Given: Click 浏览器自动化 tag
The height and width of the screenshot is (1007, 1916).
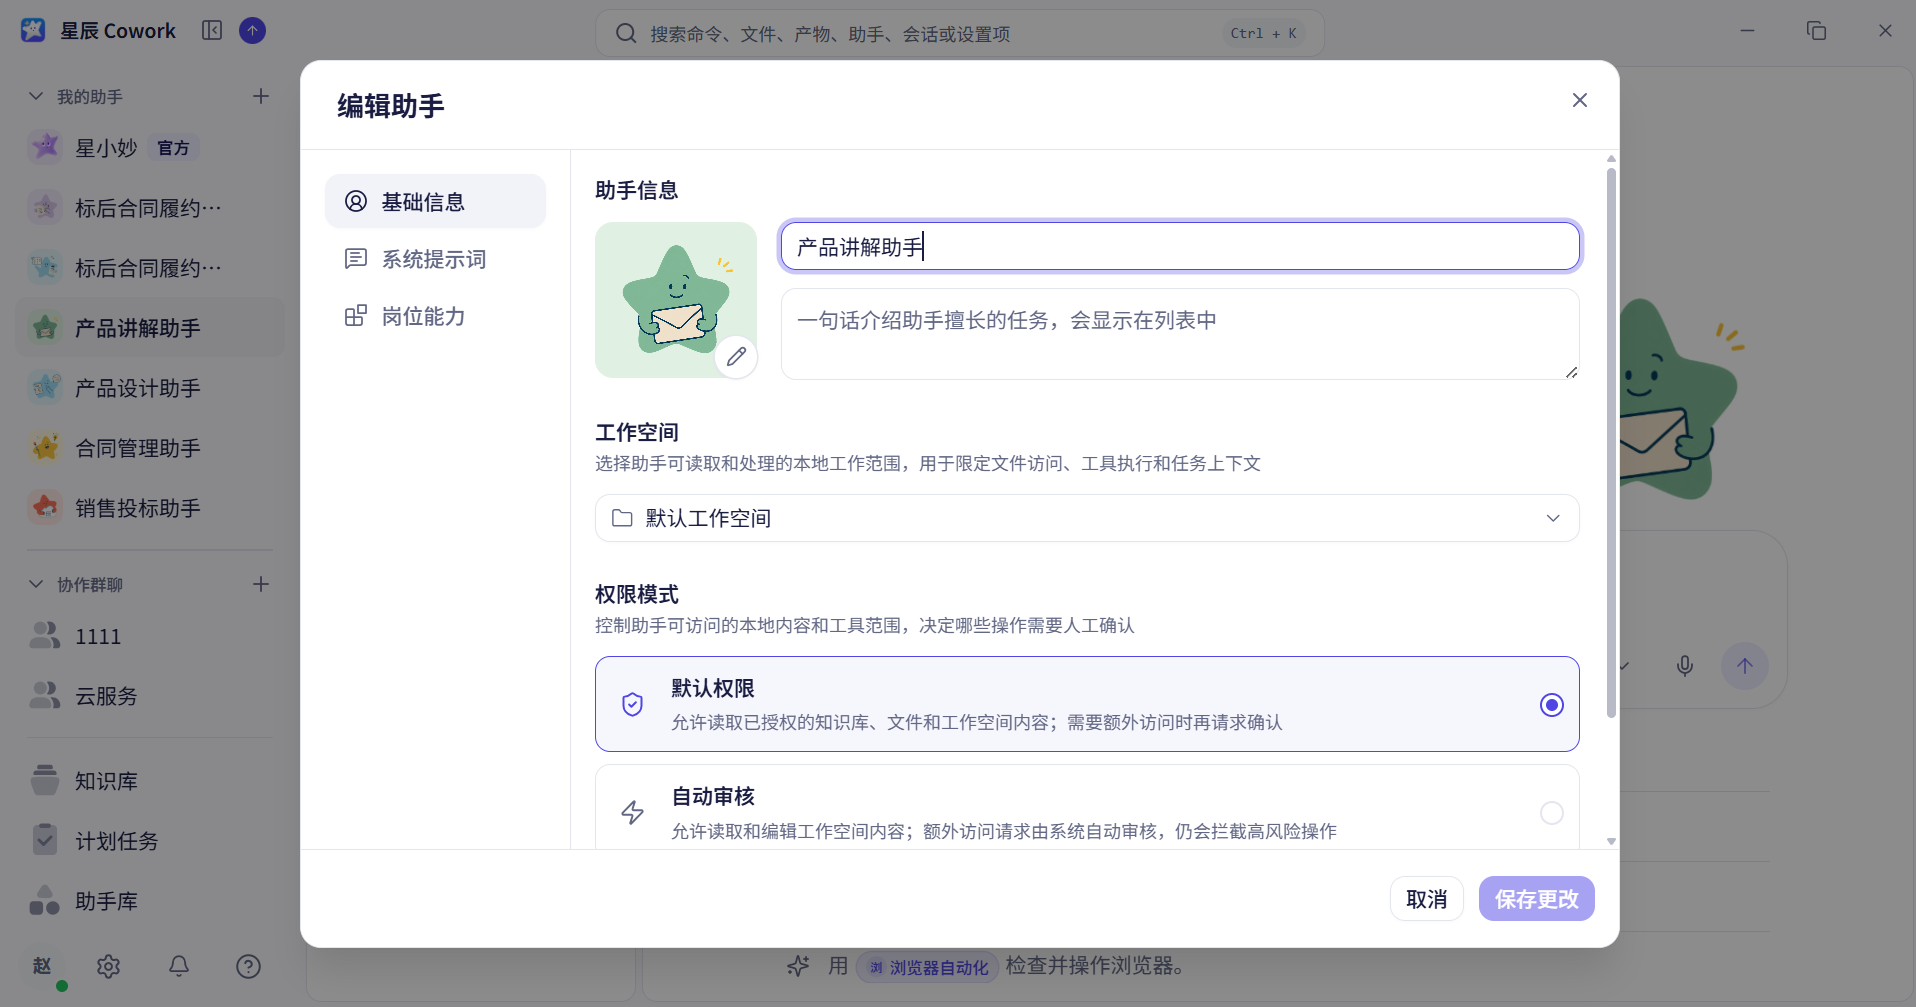Looking at the screenshot, I should (928, 967).
